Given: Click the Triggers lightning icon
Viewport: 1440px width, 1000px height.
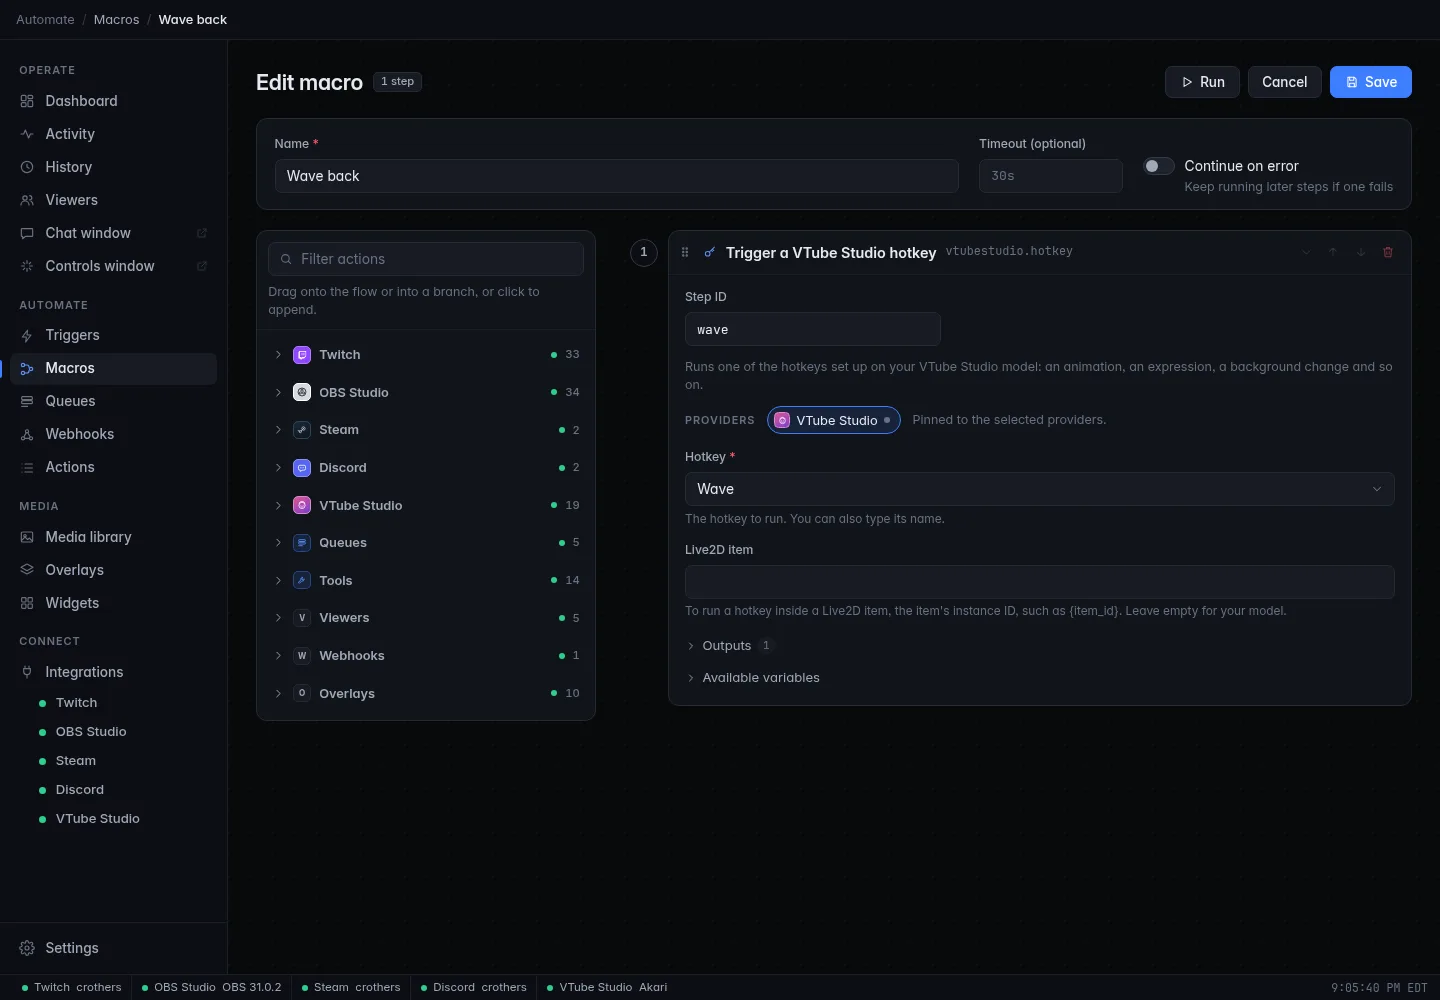Looking at the screenshot, I should click(27, 335).
